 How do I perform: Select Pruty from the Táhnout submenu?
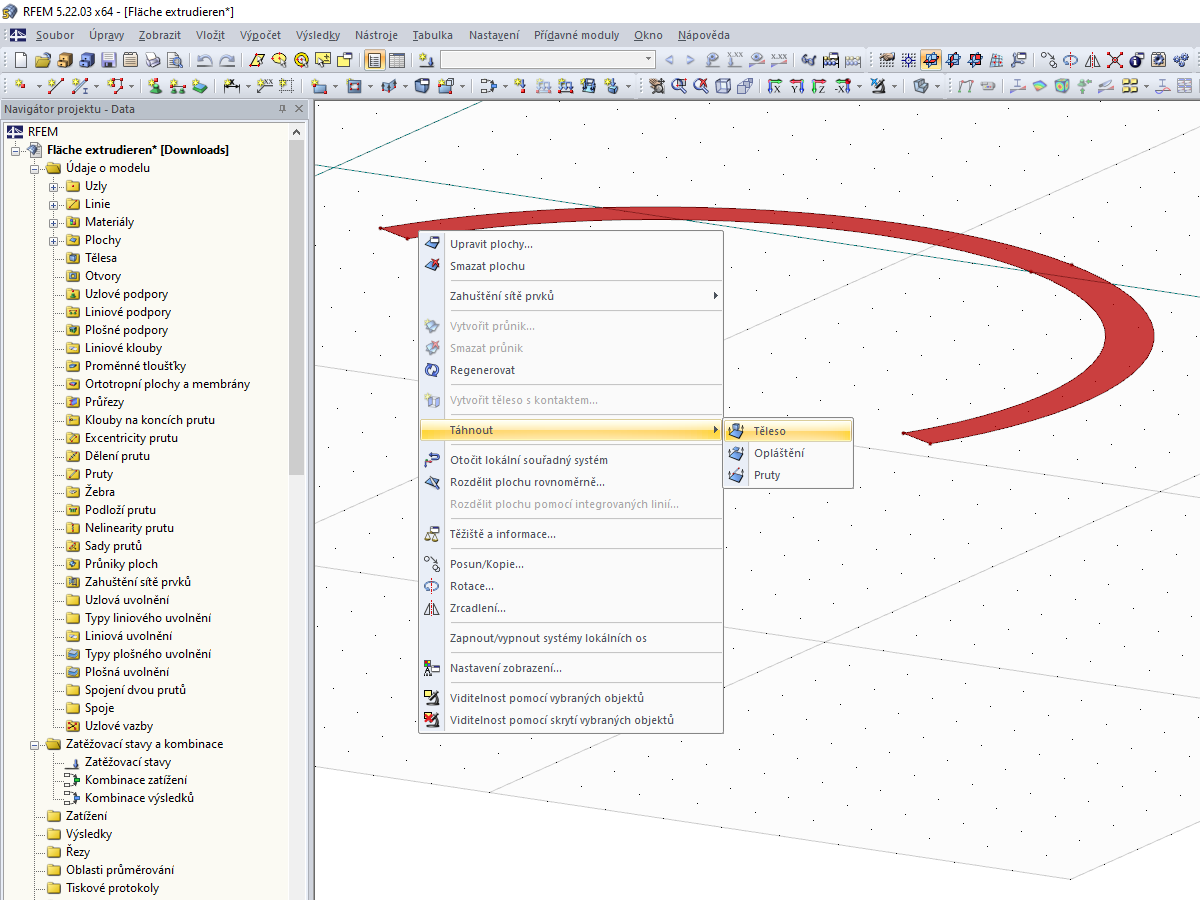click(788, 475)
